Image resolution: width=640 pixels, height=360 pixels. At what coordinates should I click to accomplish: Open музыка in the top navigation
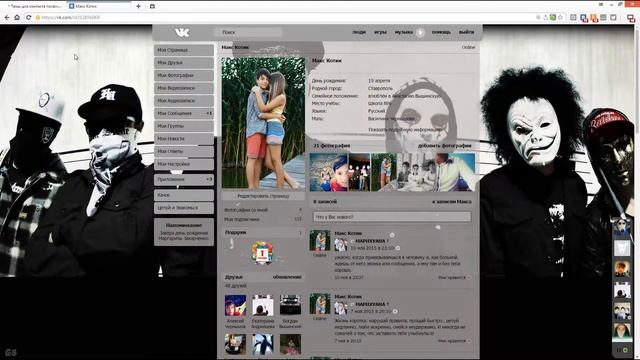tap(403, 32)
